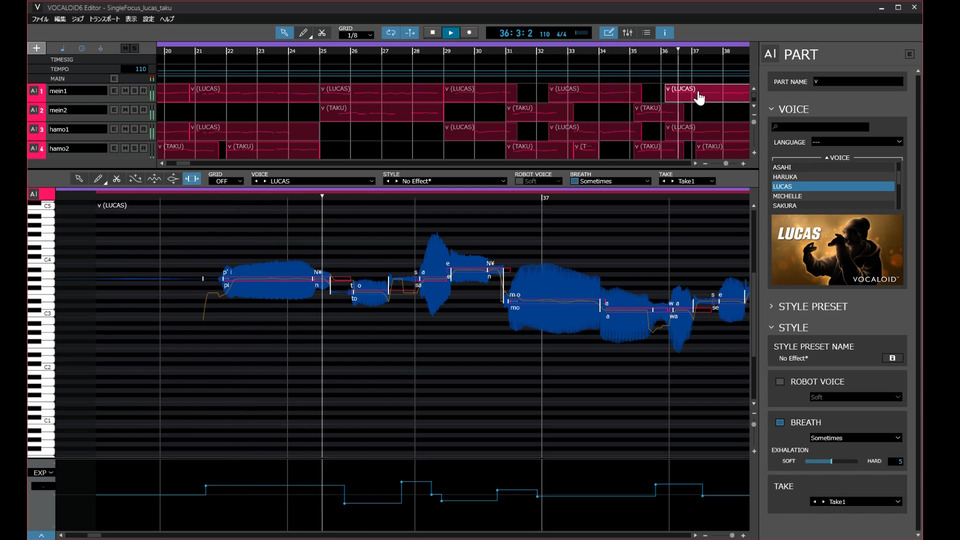Select the piano roll pencil tool
The width and height of the screenshot is (960, 540).
98,179
